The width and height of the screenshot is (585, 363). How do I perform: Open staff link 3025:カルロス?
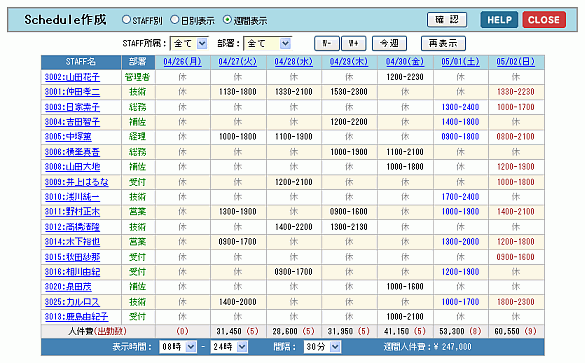tap(72, 302)
